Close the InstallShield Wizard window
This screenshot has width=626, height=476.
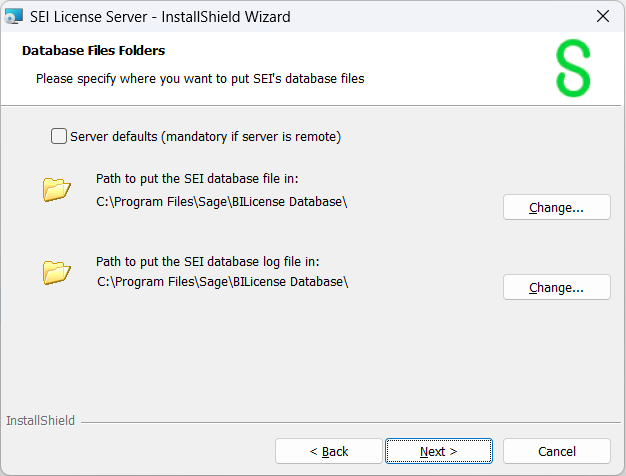(602, 16)
